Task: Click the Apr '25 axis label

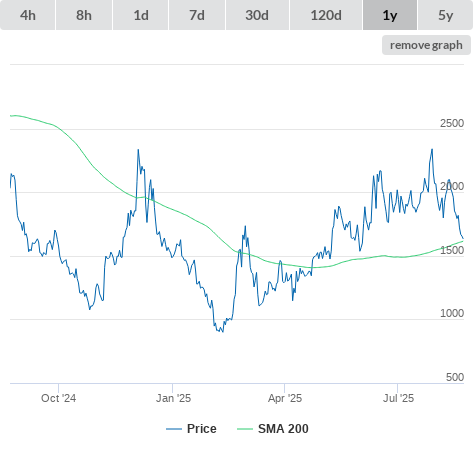Action: point(285,398)
